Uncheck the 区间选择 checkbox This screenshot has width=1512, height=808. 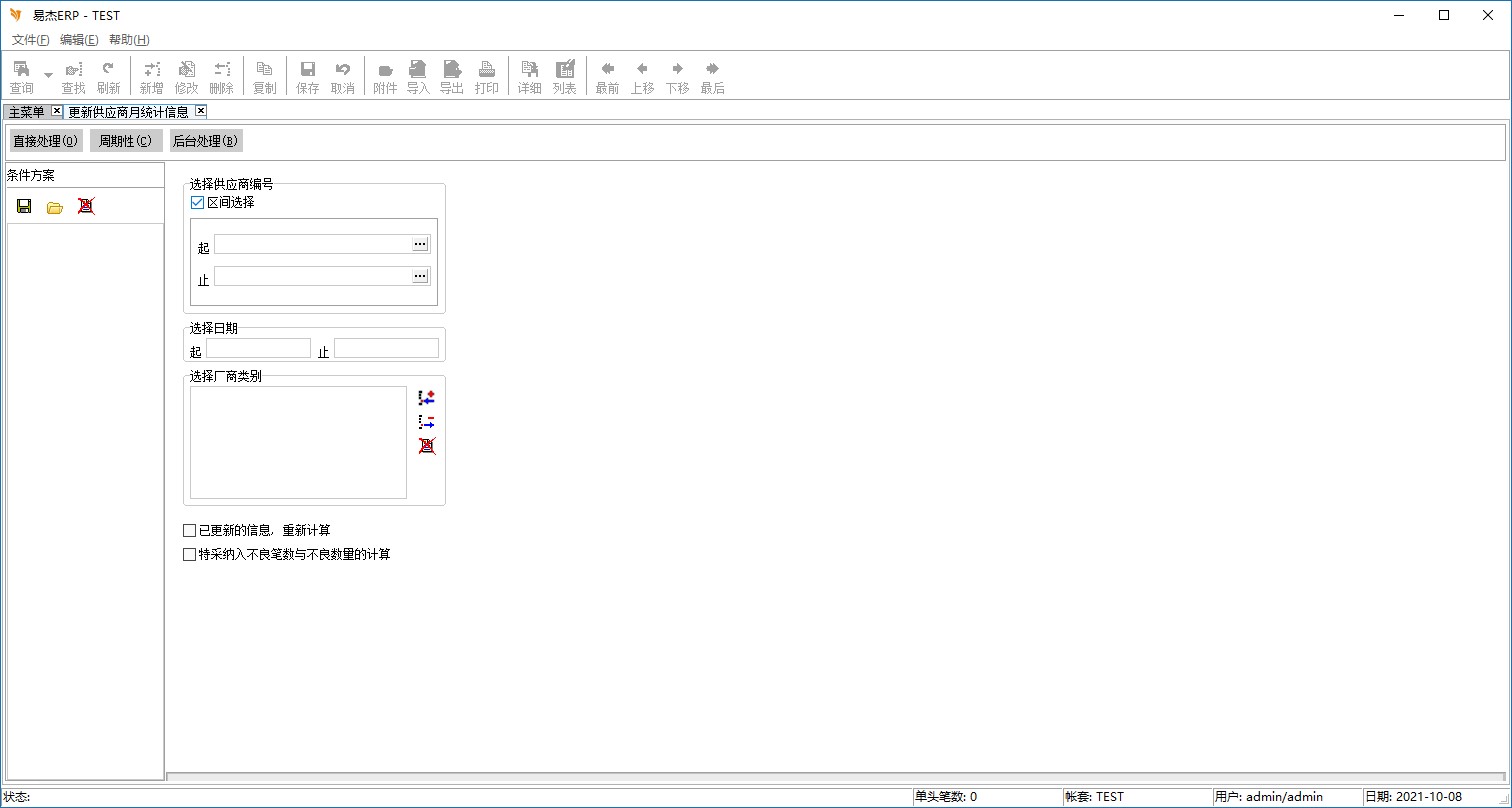197,202
